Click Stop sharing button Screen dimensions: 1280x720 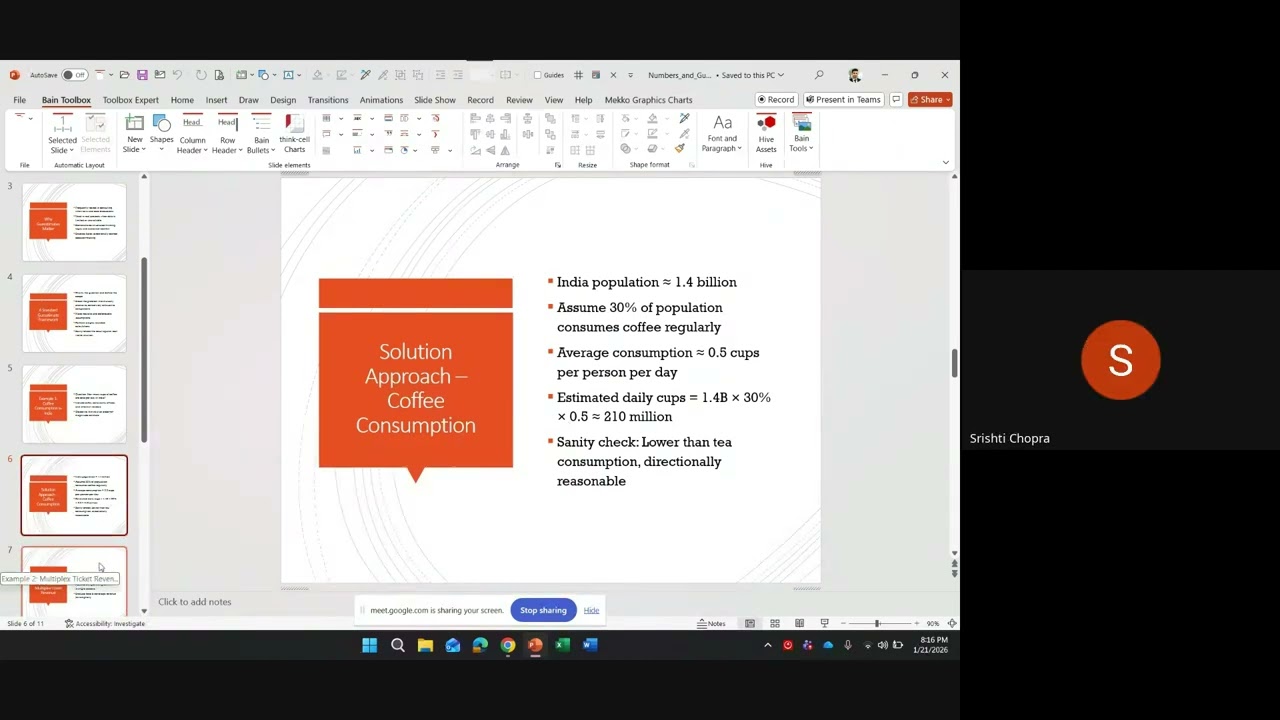click(543, 610)
